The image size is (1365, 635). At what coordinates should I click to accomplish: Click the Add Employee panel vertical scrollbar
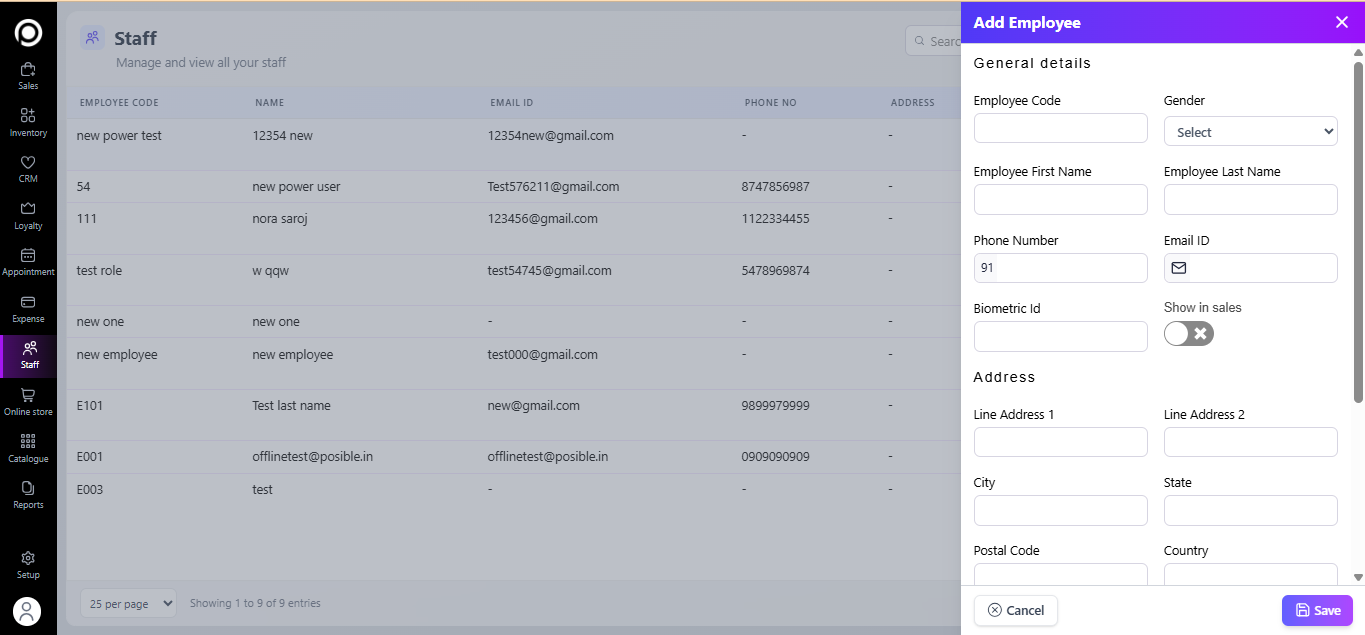point(1357,230)
